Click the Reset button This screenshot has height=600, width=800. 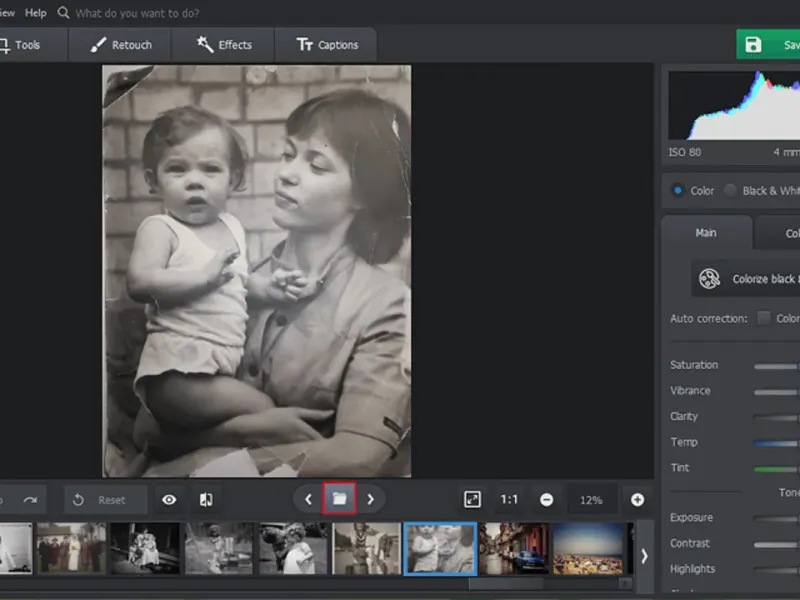point(105,499)
